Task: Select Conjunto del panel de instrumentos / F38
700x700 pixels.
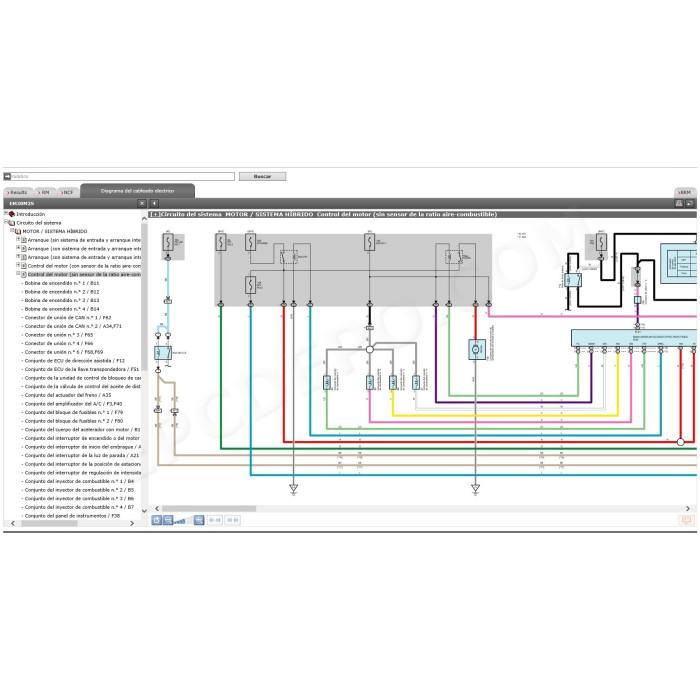Action: 72,516
